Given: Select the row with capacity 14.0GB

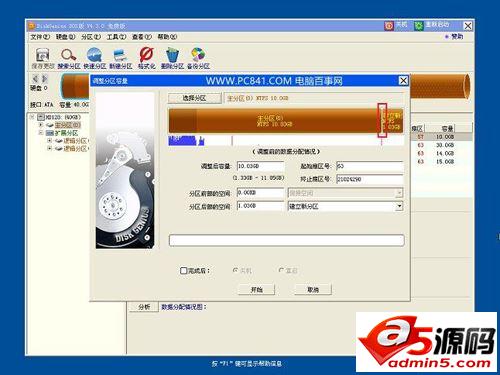Looking at the screenshot, I should (x=441, y=154).
